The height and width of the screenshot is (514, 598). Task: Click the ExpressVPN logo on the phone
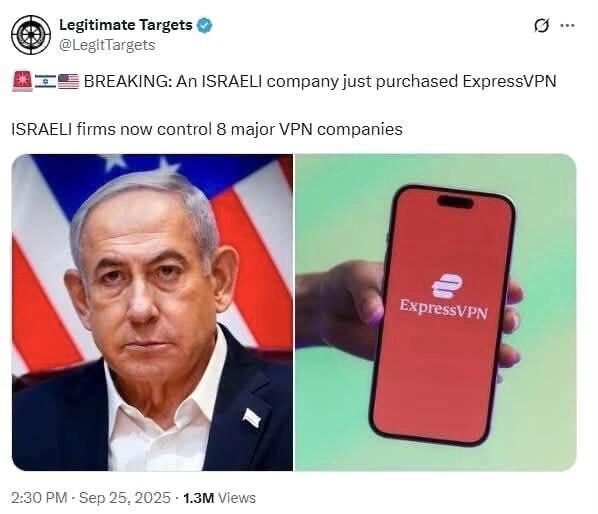point(444,297)
